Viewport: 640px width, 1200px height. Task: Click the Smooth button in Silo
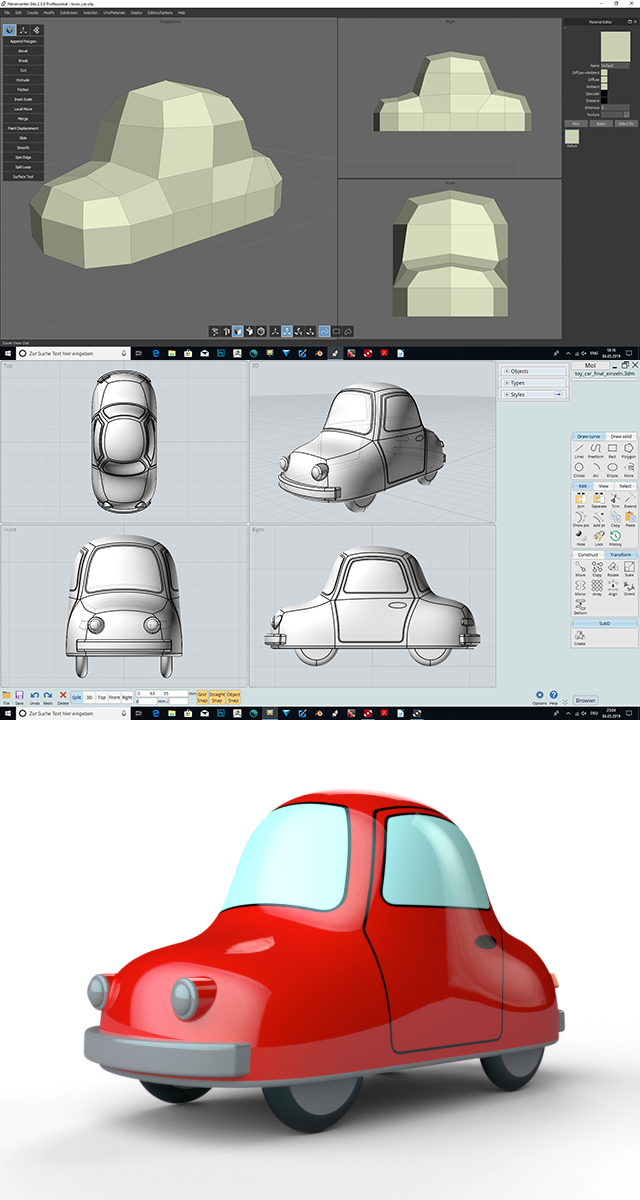coord(23,147)
